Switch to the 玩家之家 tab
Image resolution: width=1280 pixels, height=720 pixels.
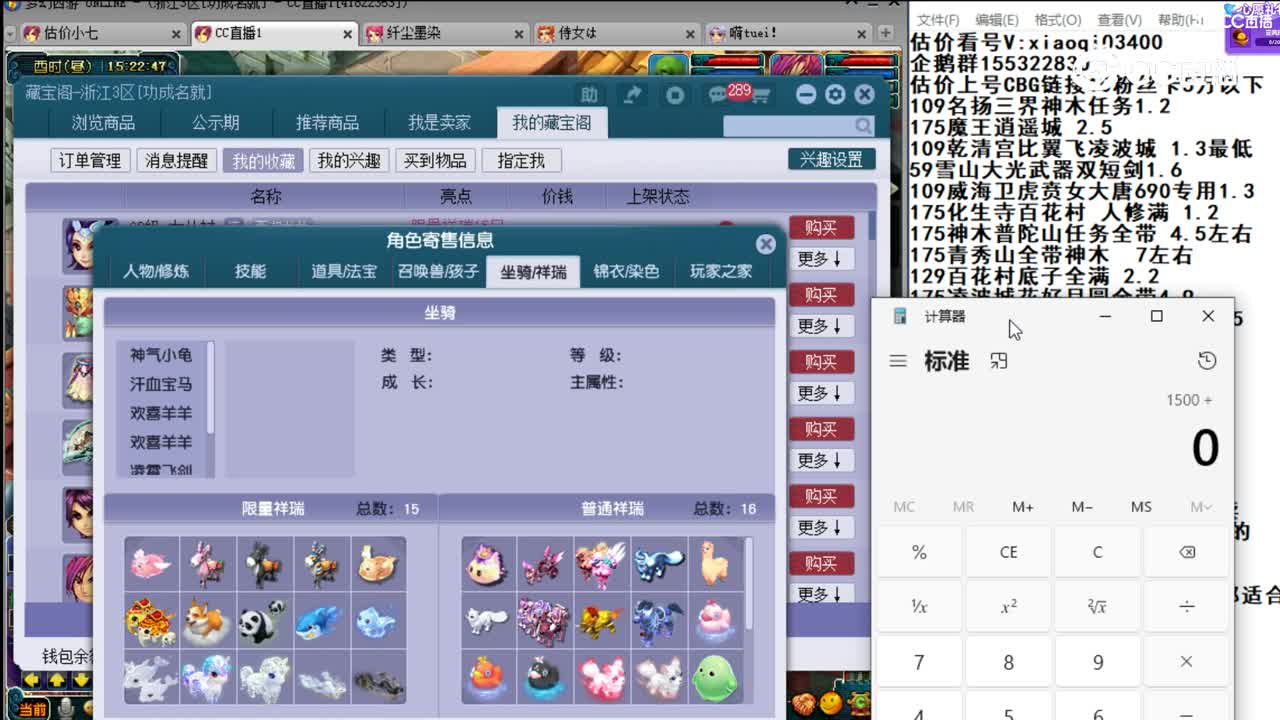720,271
